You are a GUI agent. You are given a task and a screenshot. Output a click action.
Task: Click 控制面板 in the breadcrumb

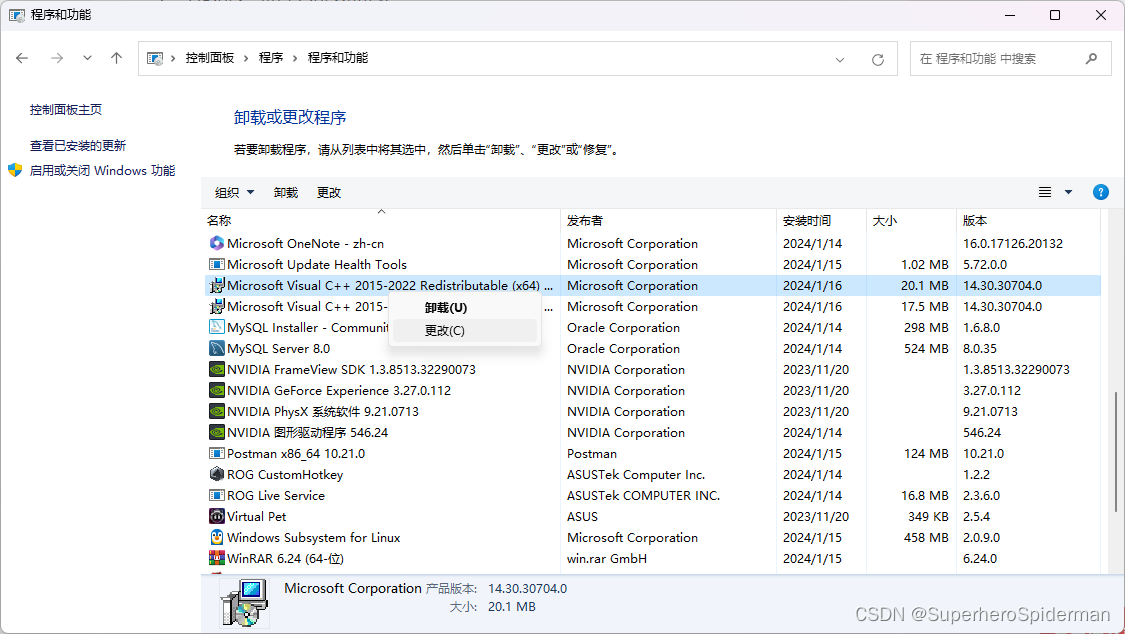click(210, 58)
